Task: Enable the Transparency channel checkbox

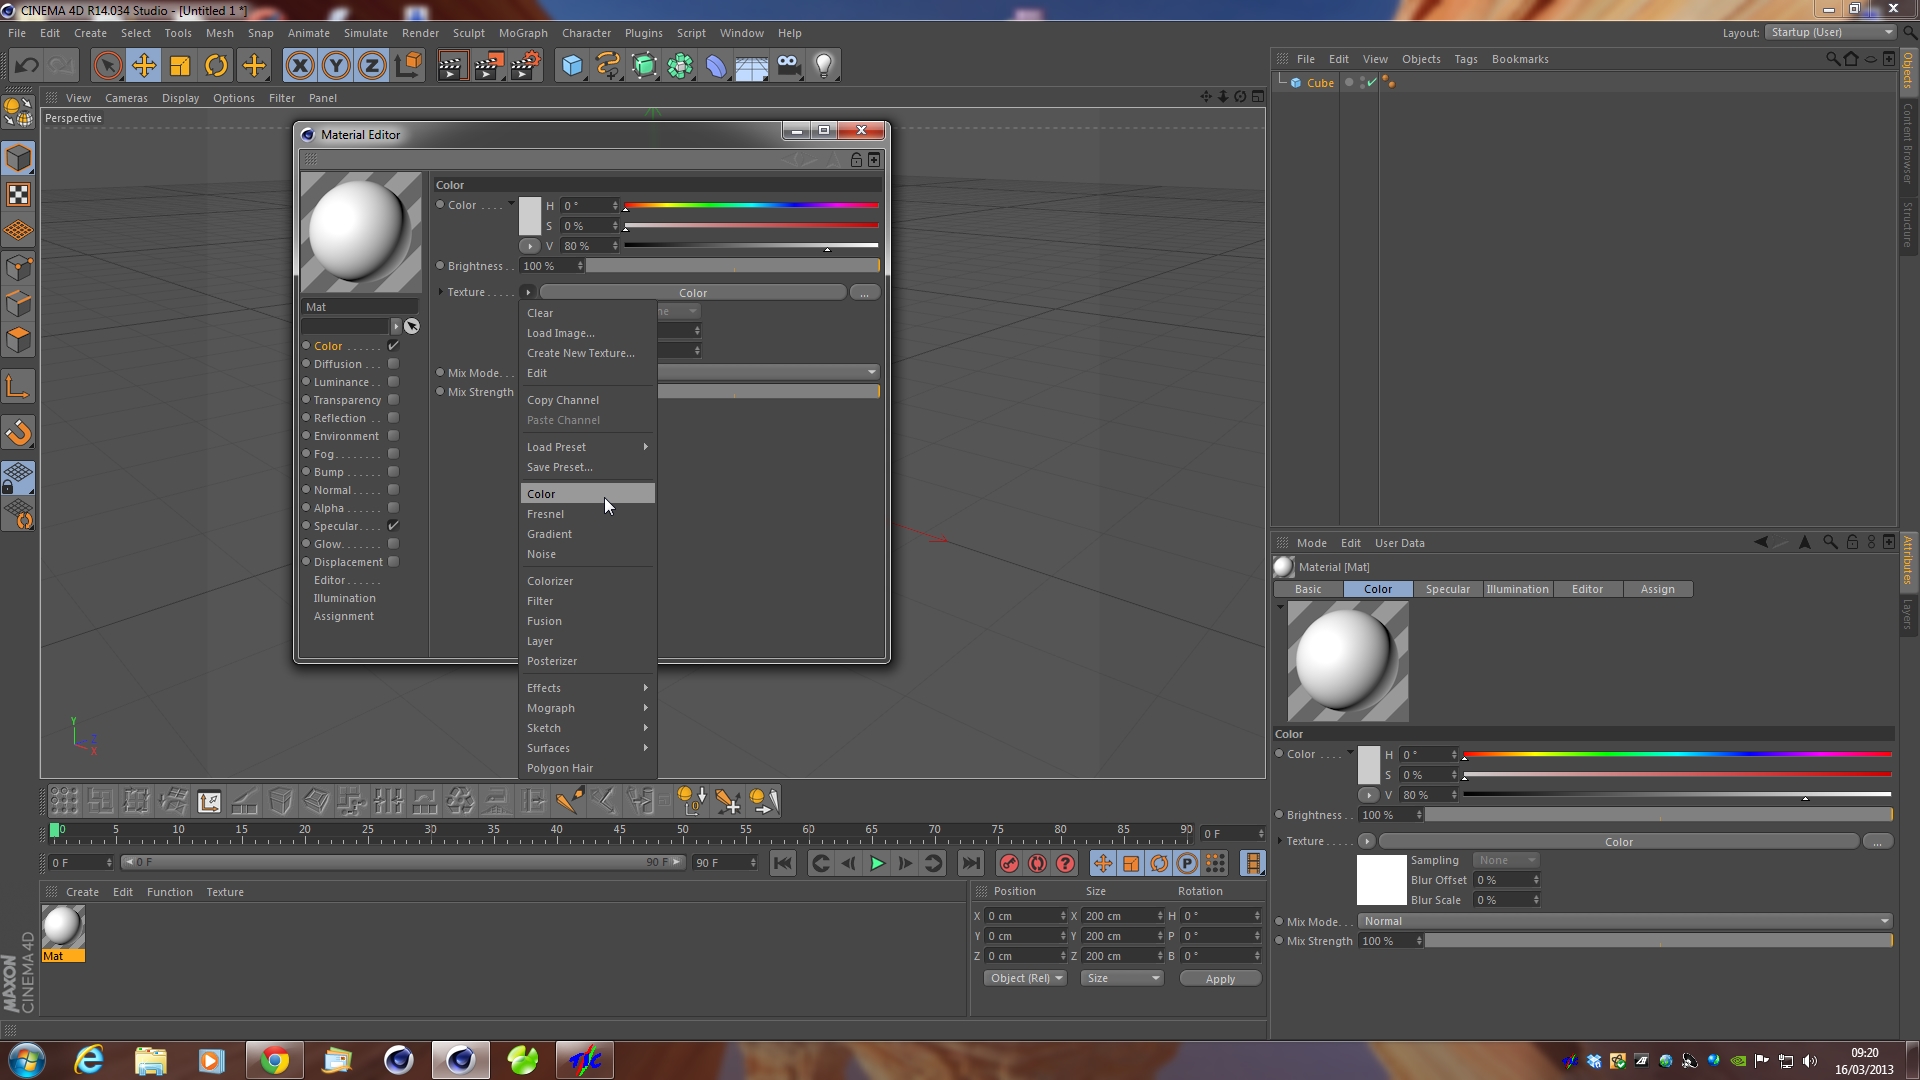Action: pyautogui.click(x=393, y=400)
